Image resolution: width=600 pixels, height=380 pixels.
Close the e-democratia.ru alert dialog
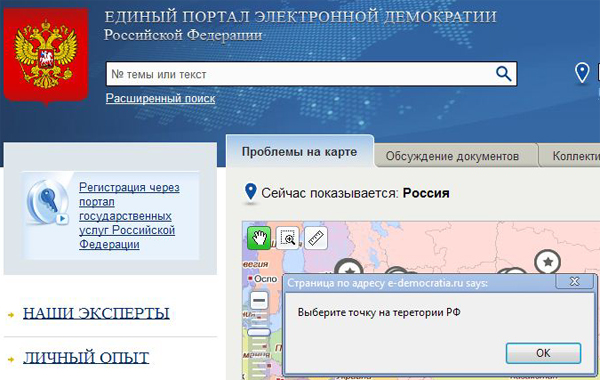click(574, 282)
